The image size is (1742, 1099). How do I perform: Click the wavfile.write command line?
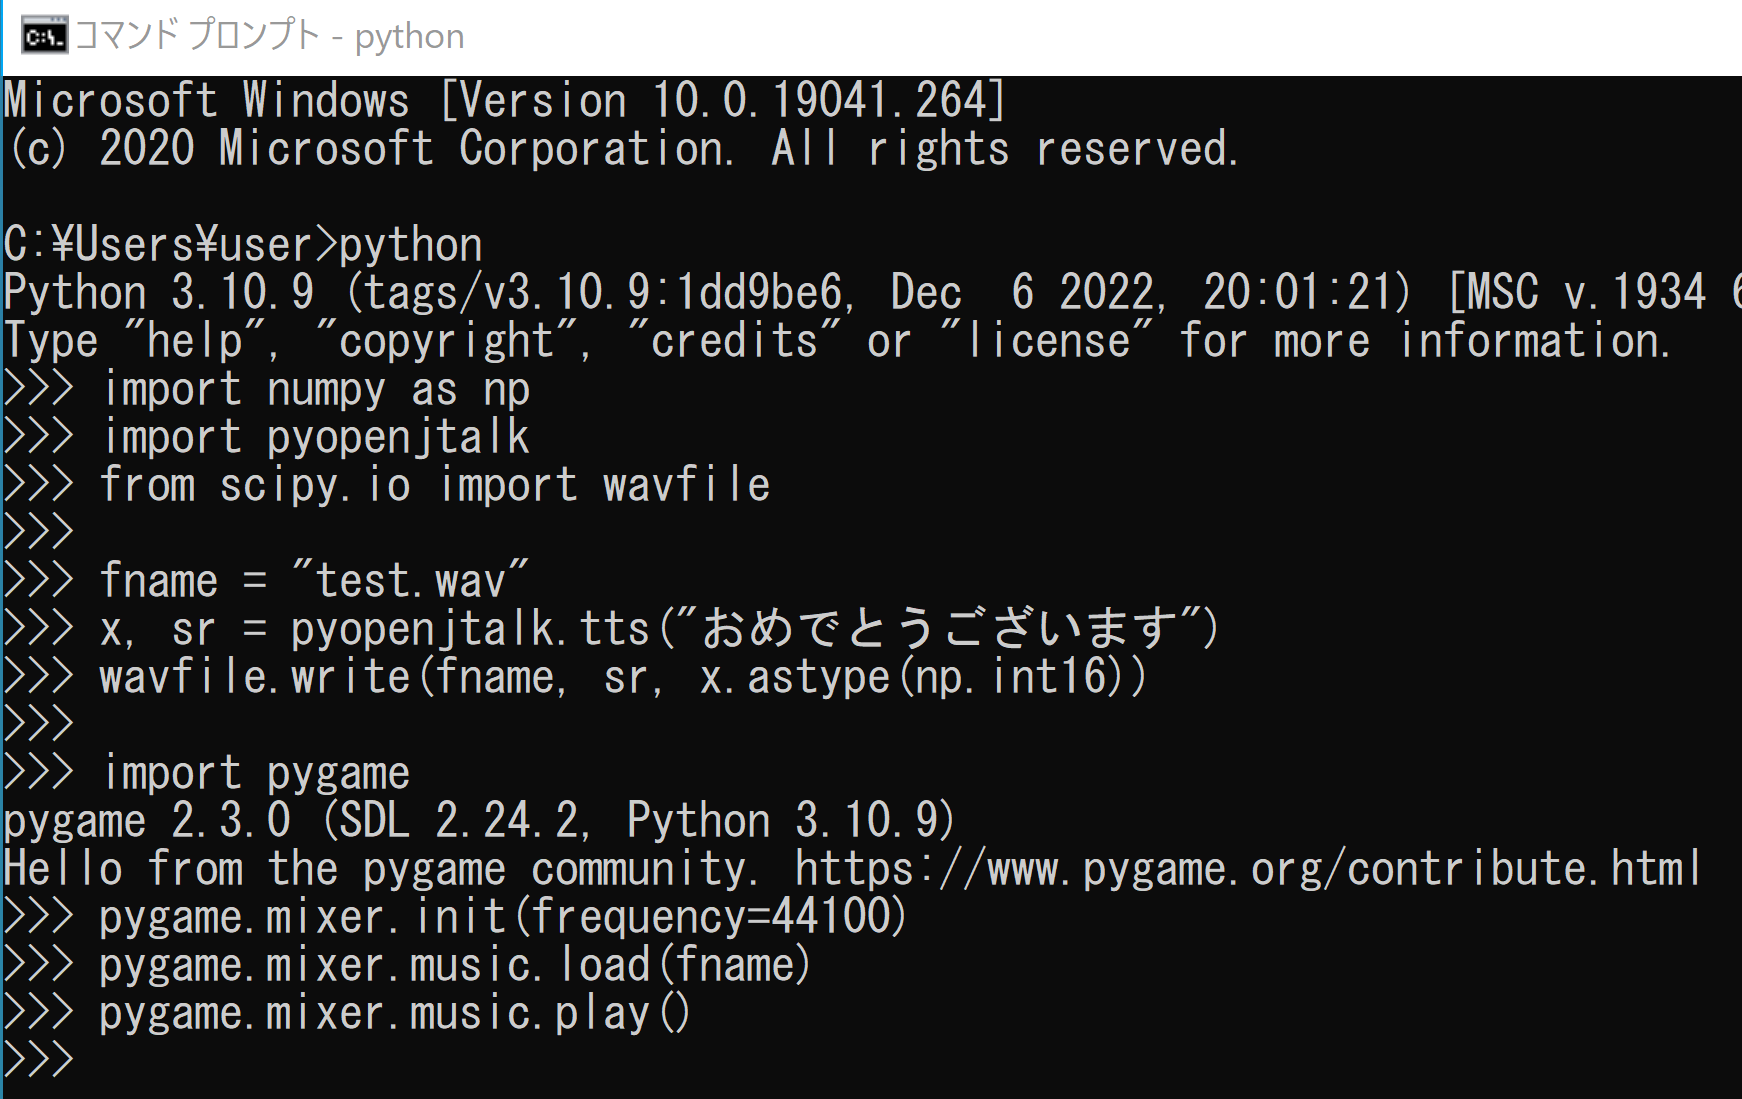[575, 677]
